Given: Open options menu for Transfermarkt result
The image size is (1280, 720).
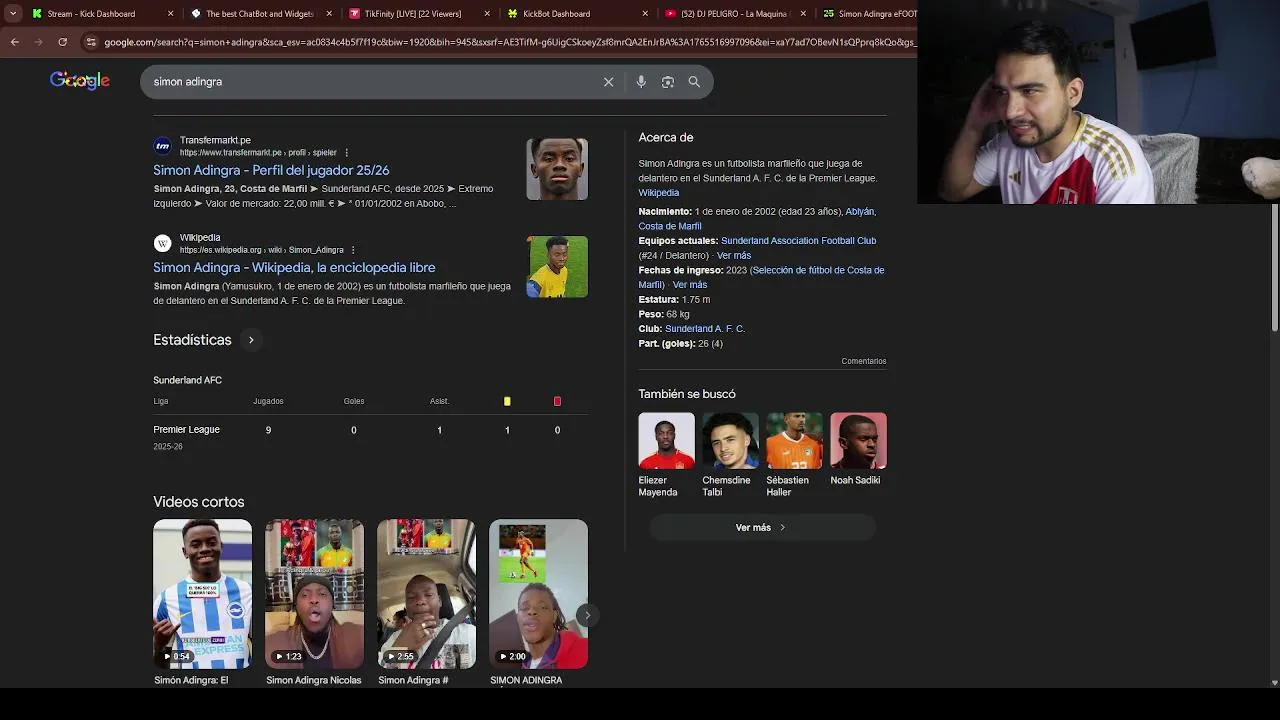Looking at the screenshot, I should (x=347, y=153).
